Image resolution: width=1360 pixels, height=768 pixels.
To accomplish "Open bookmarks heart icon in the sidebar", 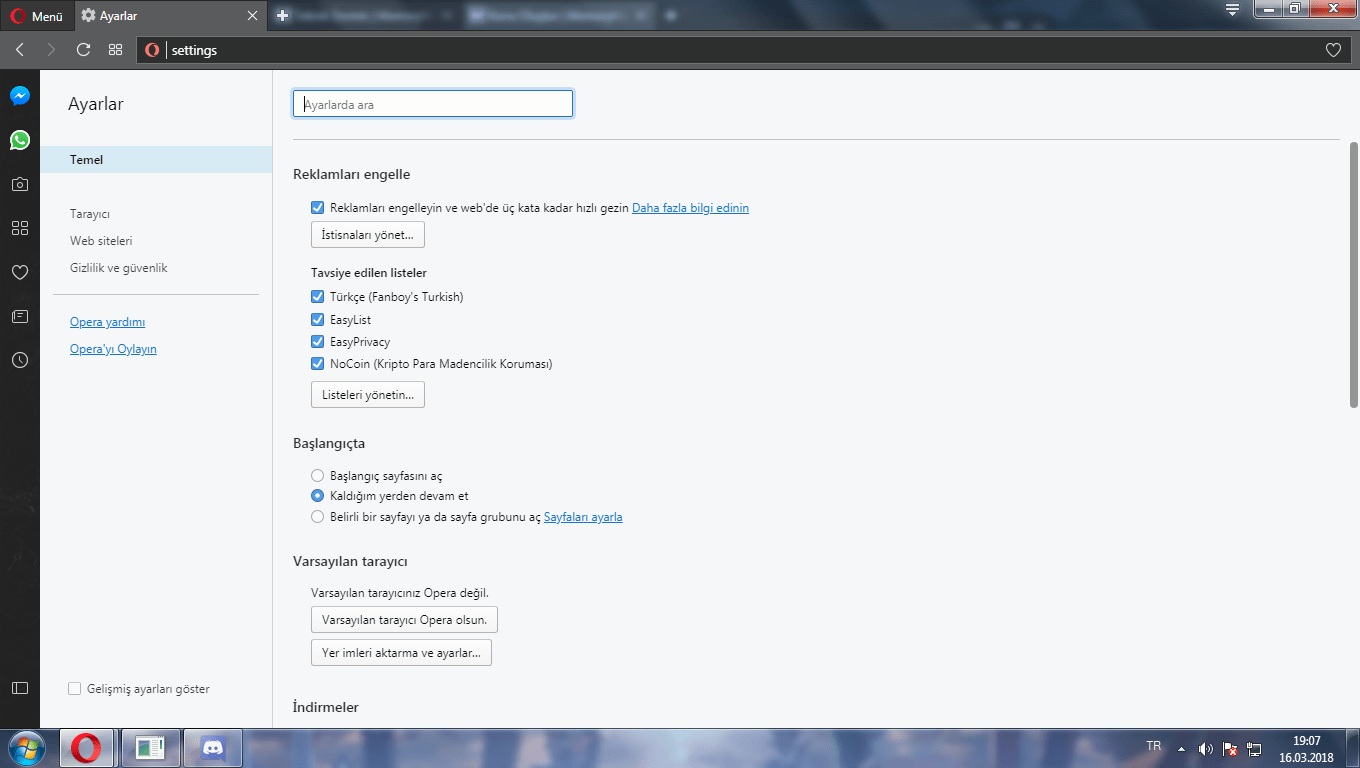I will 20,272.
